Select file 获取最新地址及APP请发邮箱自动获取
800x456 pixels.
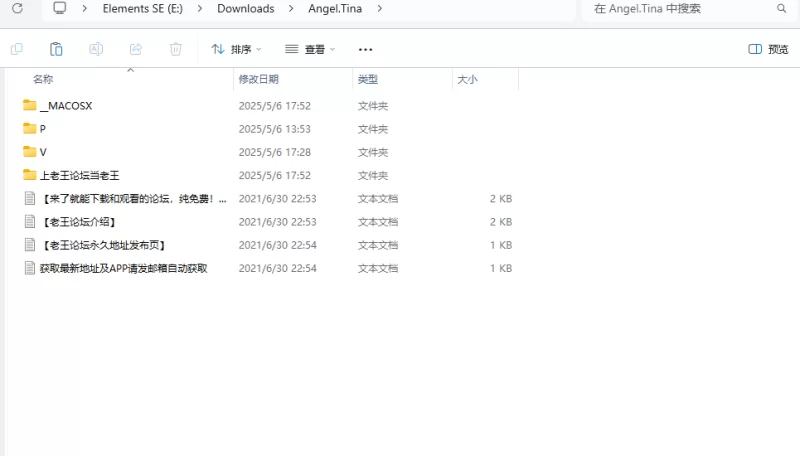[x=124, y=268]
